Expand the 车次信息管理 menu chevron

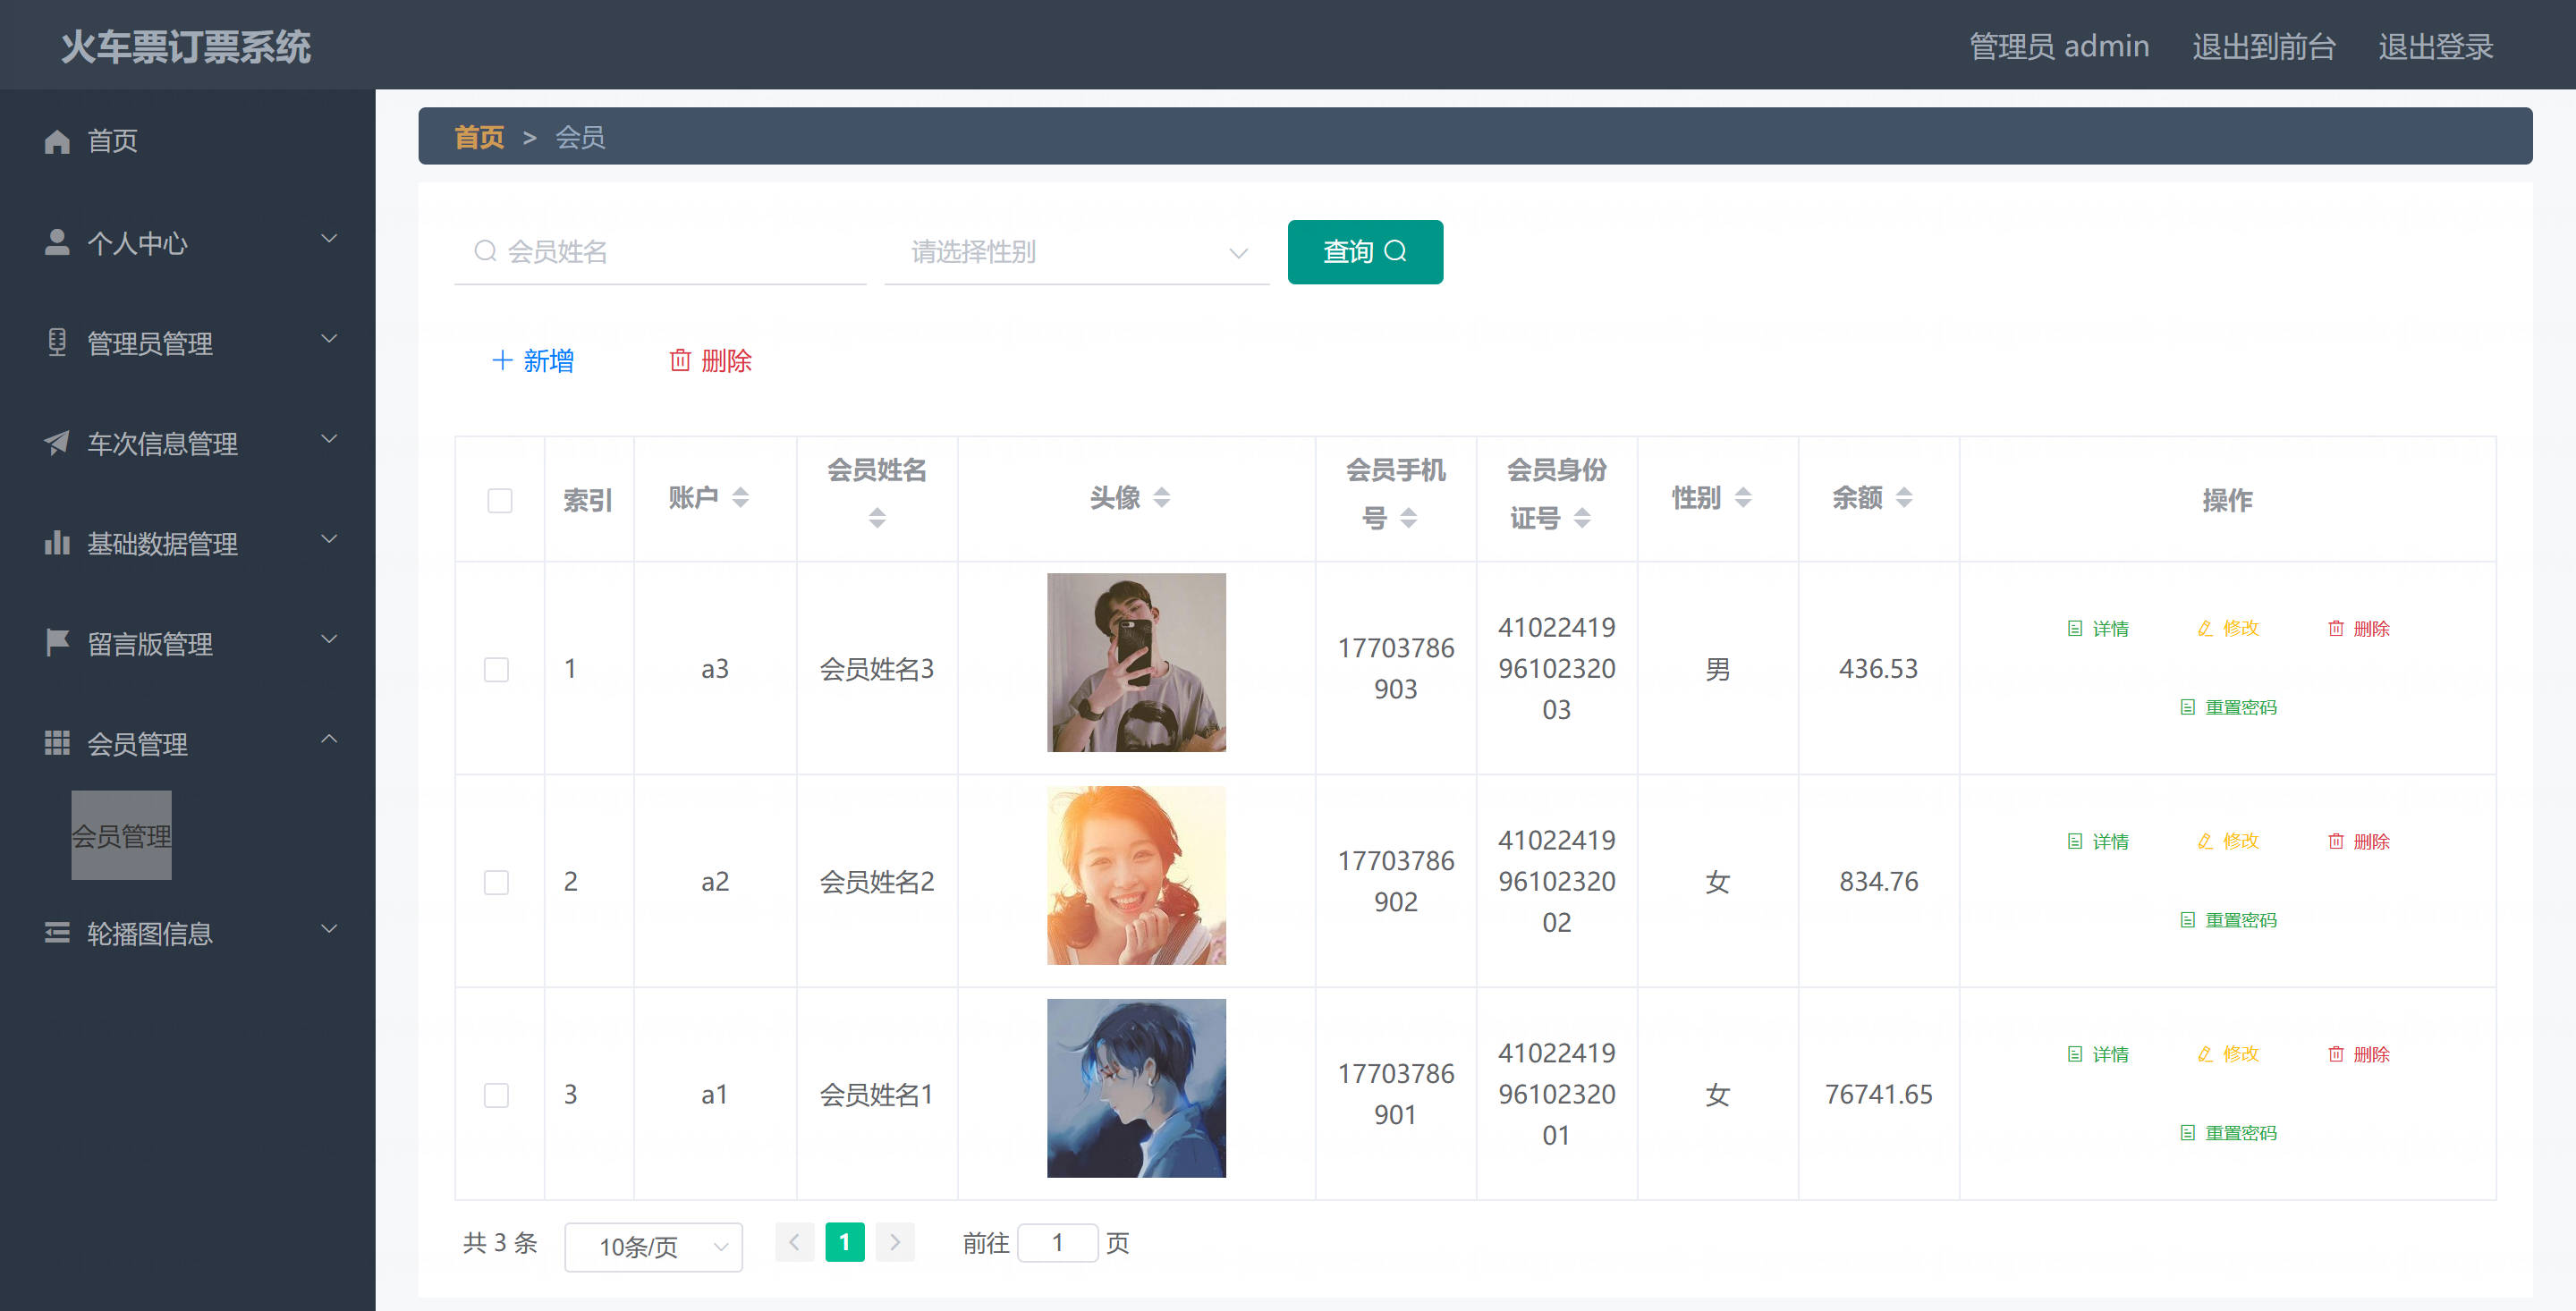point(329,438)
